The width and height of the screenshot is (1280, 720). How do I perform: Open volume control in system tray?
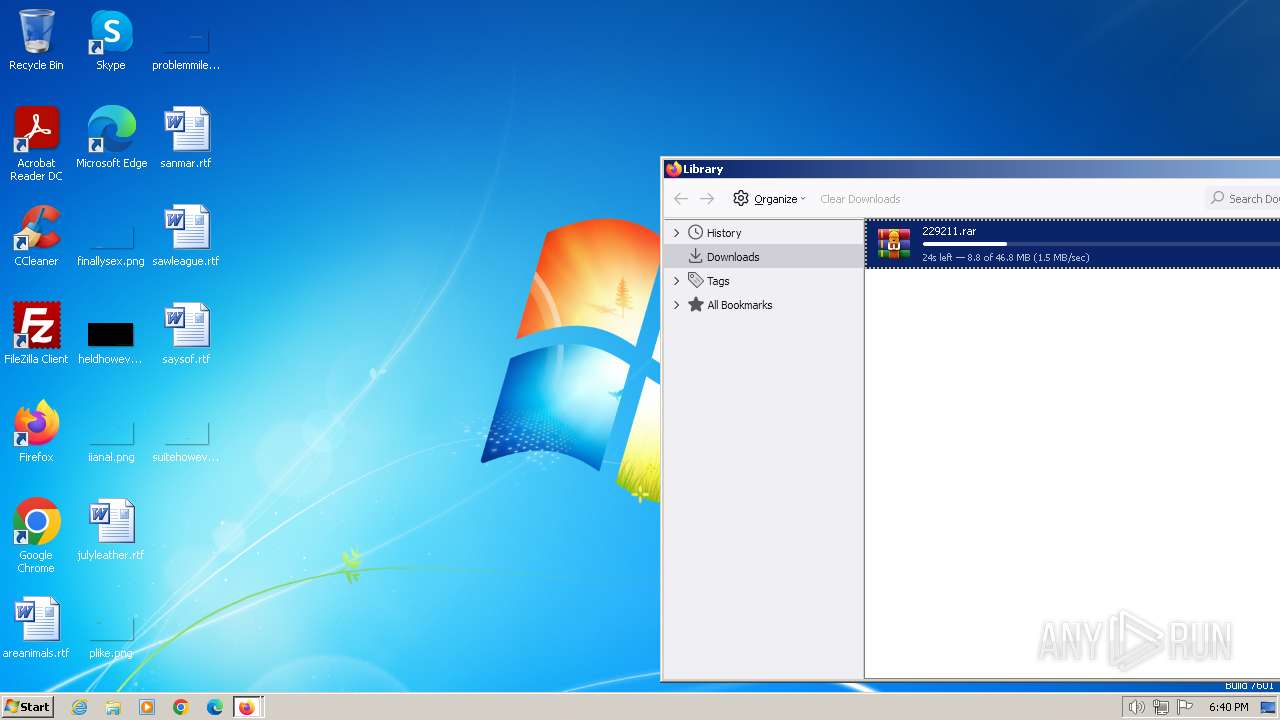pos(1136,707)
